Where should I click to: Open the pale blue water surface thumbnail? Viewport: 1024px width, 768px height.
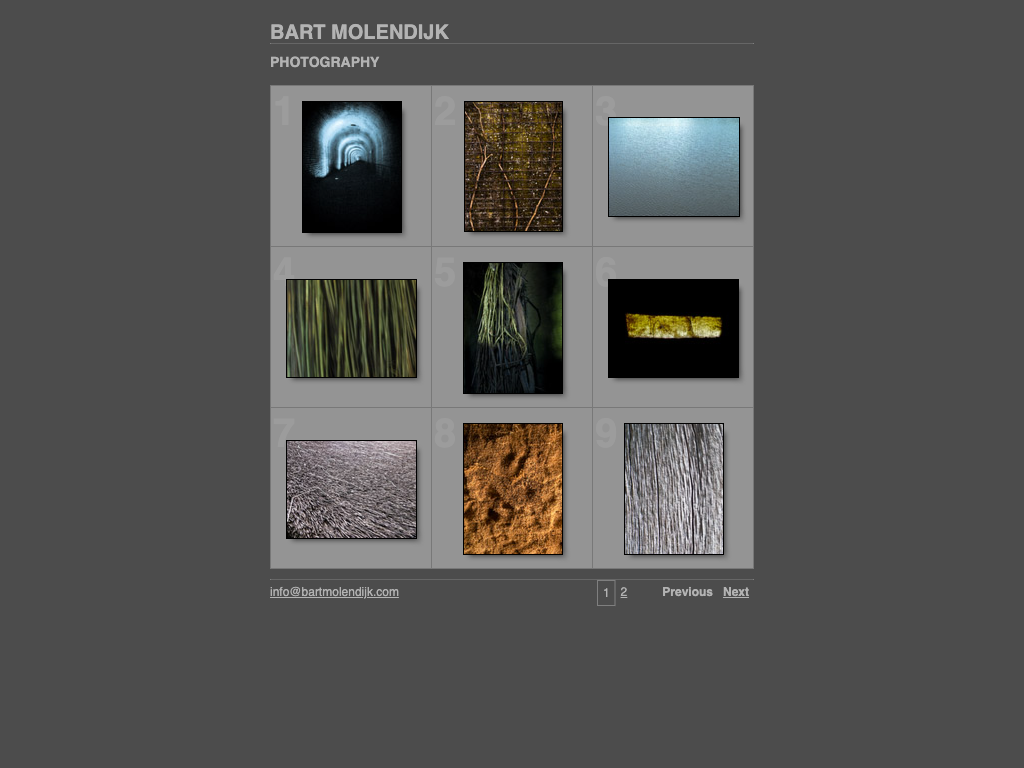click(x=674, y=167)
